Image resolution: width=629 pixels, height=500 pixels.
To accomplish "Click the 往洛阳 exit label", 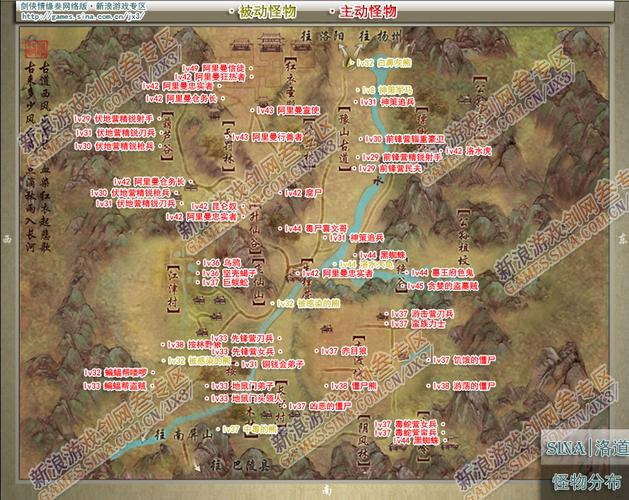I will (x=323, y=37).
